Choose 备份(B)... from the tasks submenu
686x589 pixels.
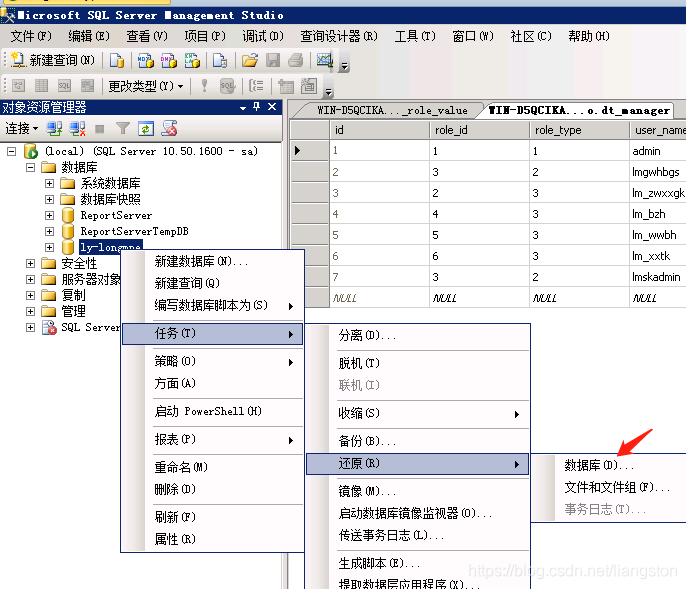417,441
